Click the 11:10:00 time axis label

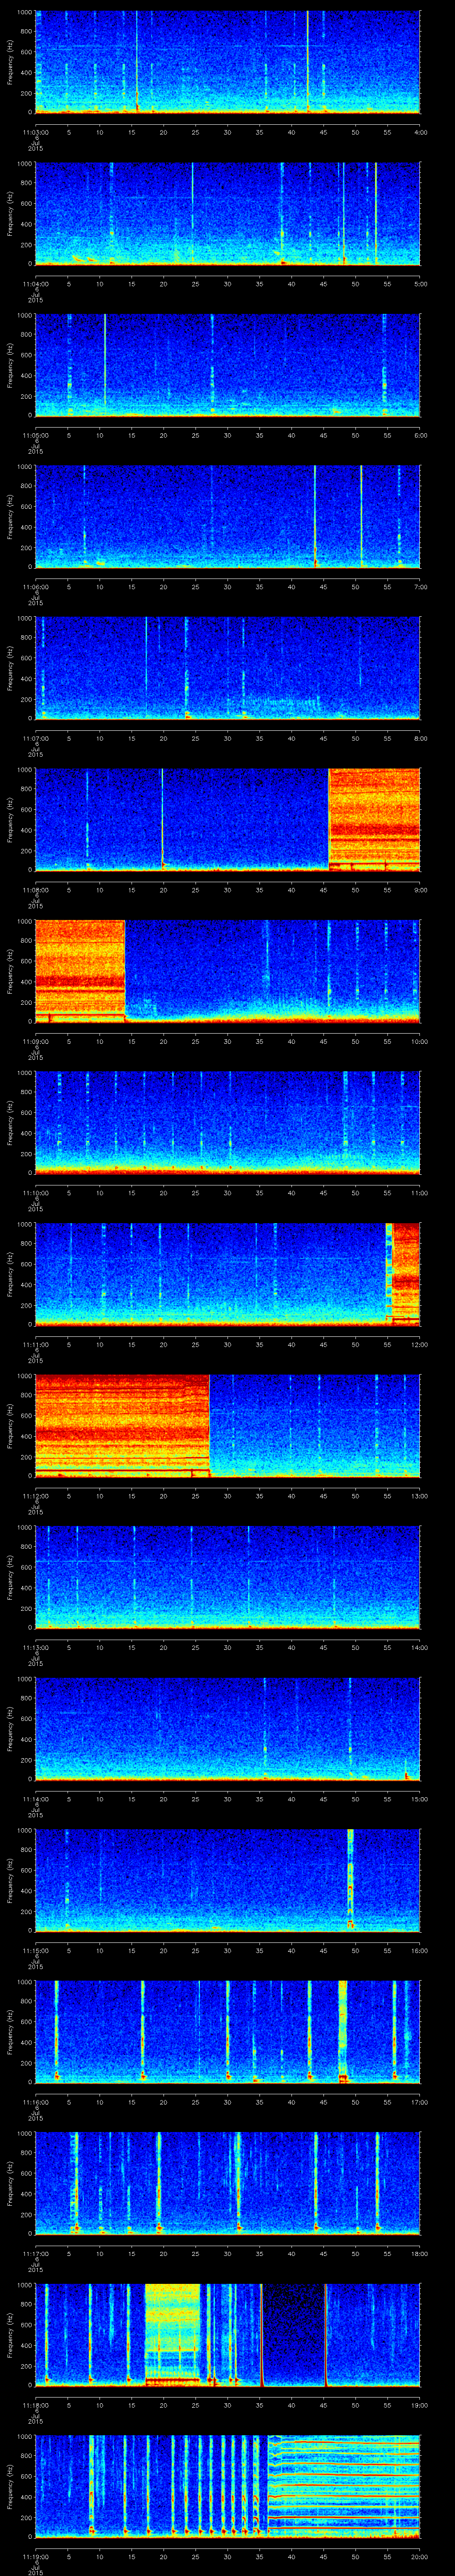[x=35, y=1193]
